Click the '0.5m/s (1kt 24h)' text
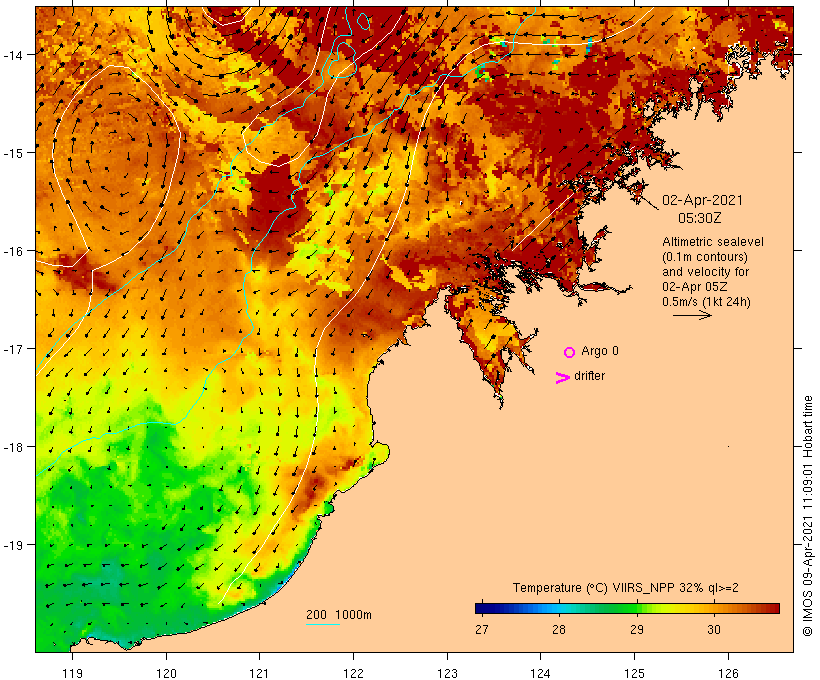This screenshot has height=680, width=820. tap(707, 302)
